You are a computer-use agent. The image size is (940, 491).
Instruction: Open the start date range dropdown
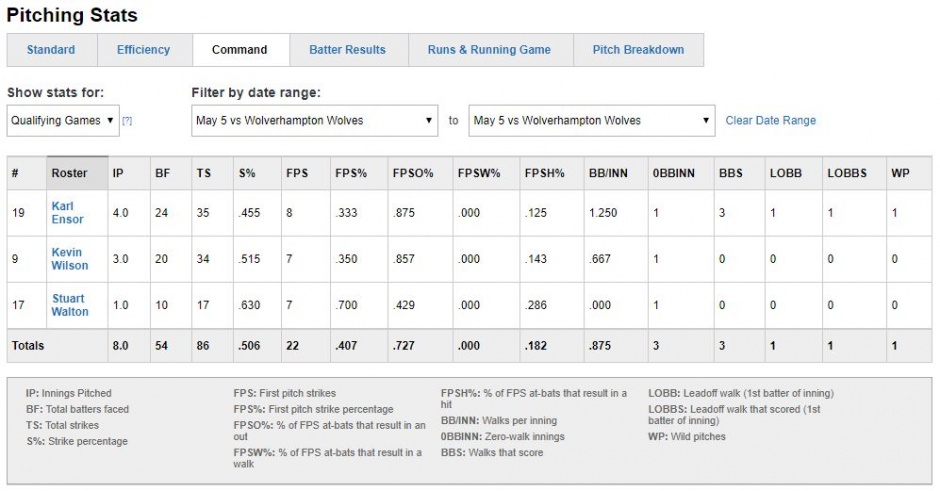[x=315, y=121]
